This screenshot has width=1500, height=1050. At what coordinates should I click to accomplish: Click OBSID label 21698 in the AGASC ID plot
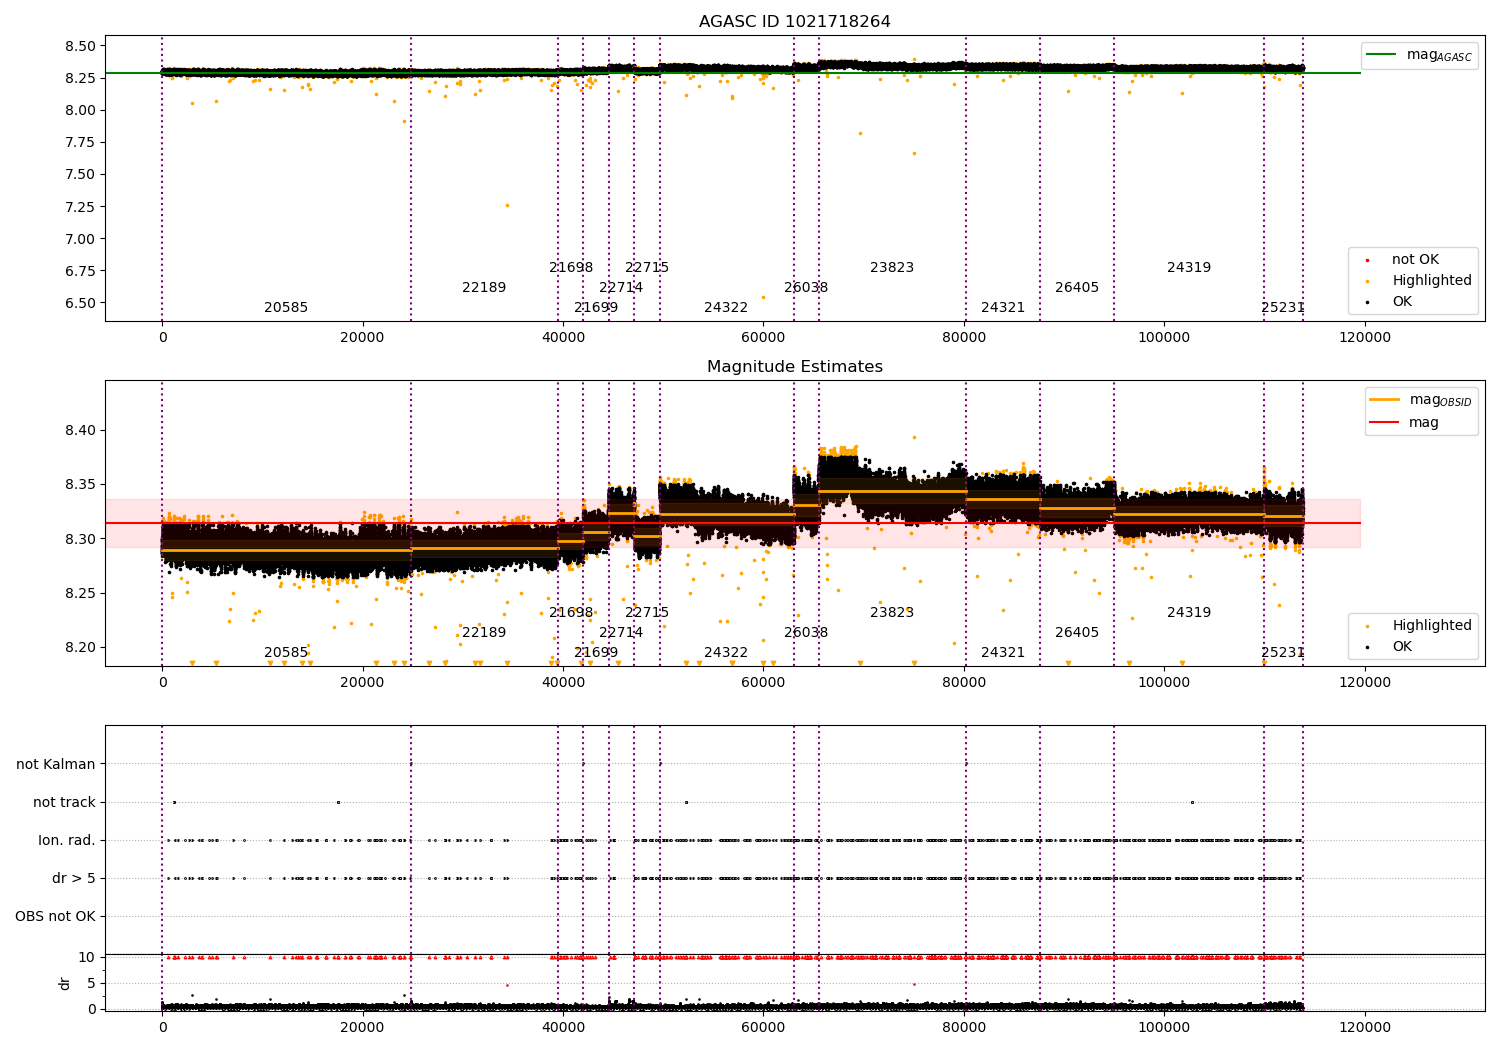tap(571, 268)
